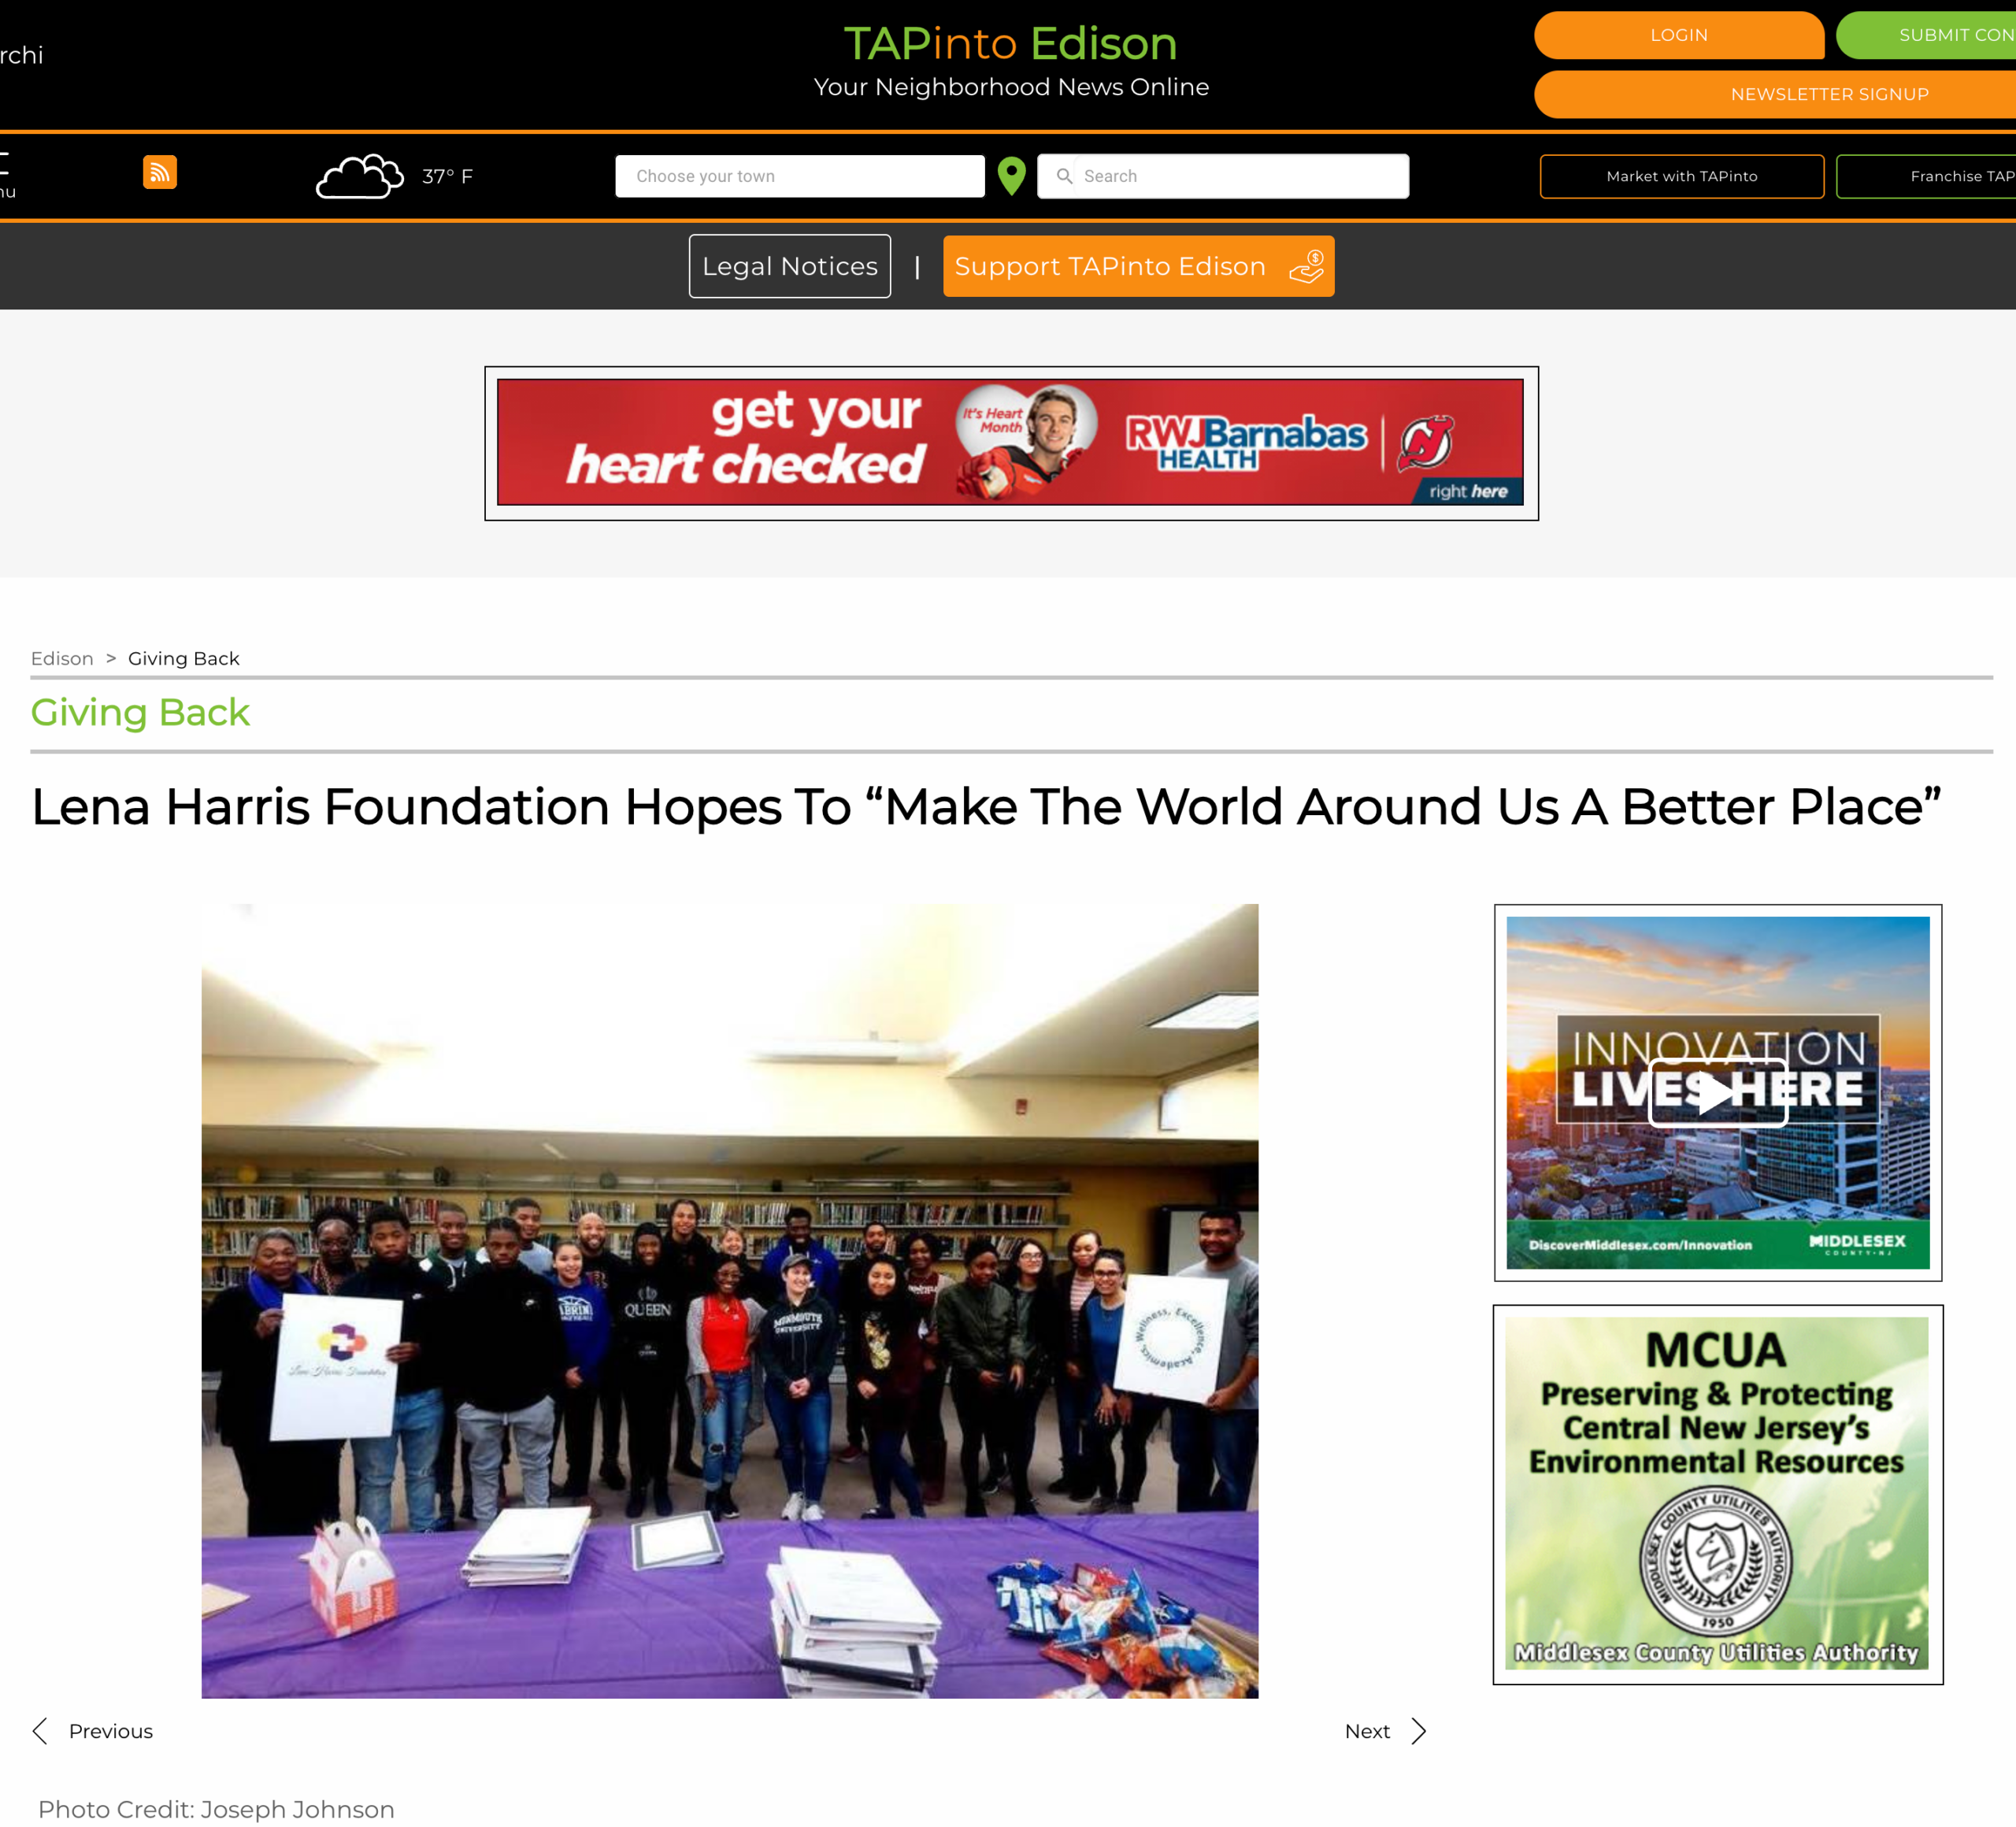
Task: Open the Edison breadcrumb link
Action: (62, 658)
